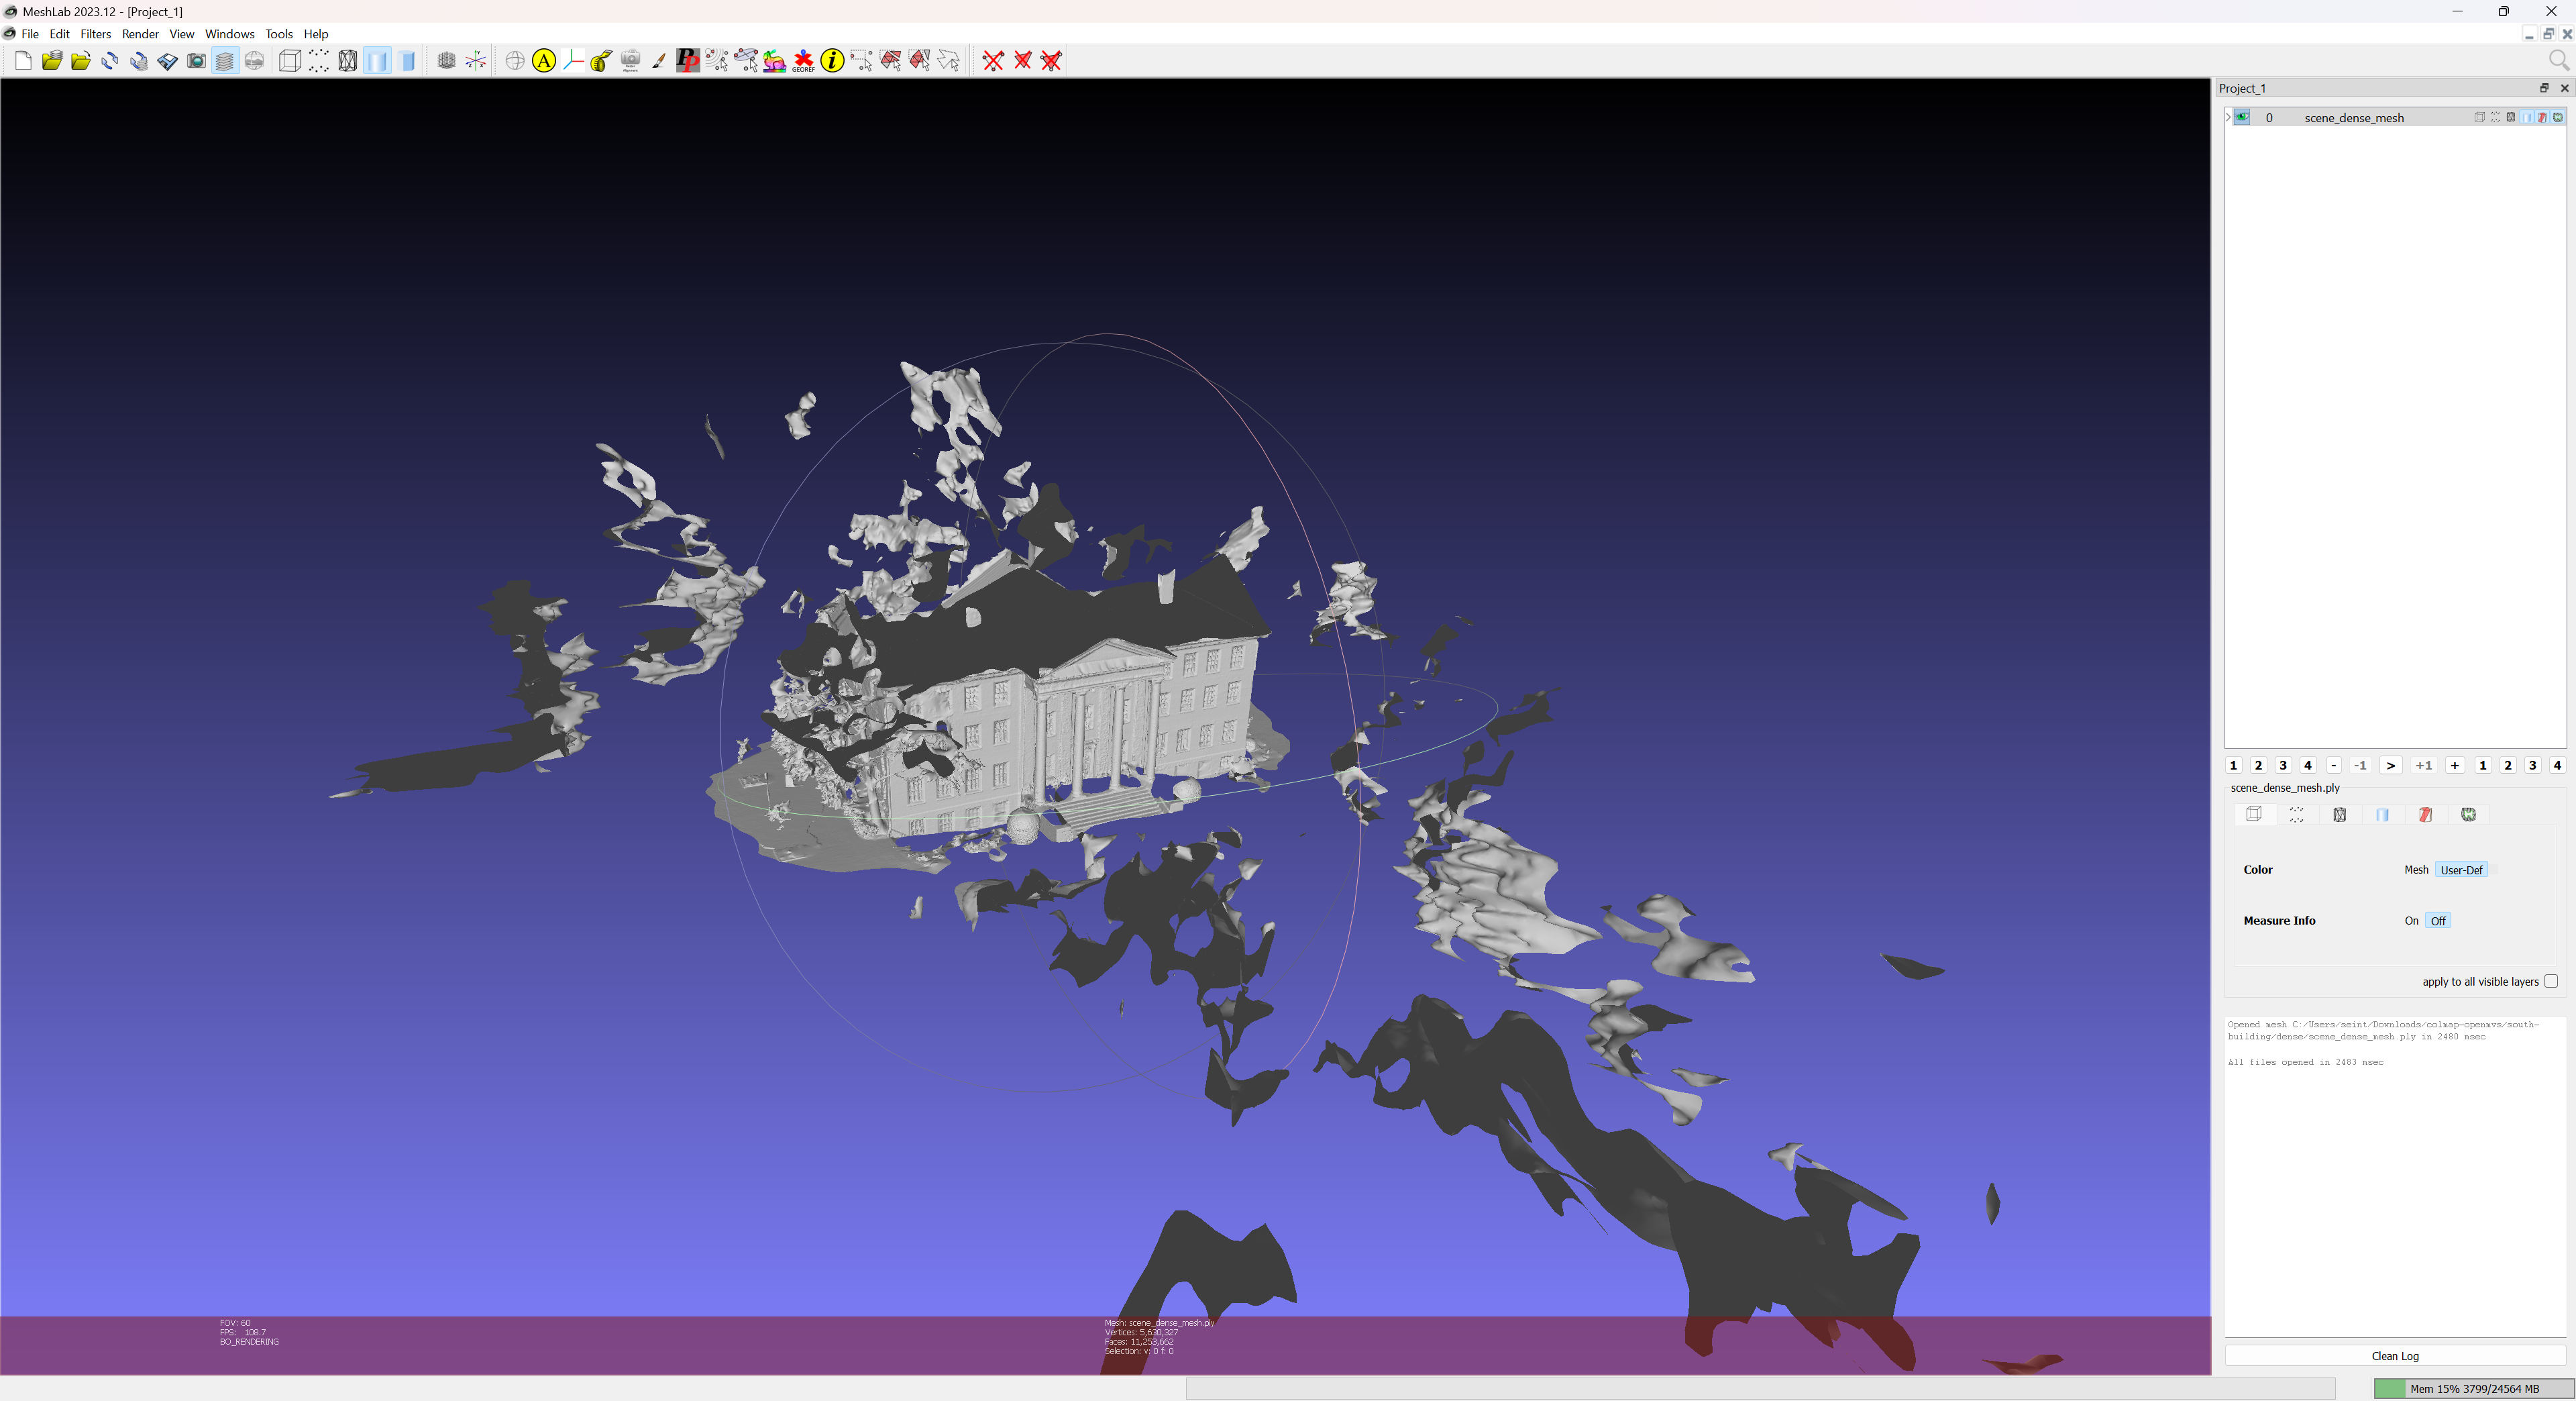2576x1401 pixels.
Task: Click the '>' next layer button
Action: pos(2390,765)
